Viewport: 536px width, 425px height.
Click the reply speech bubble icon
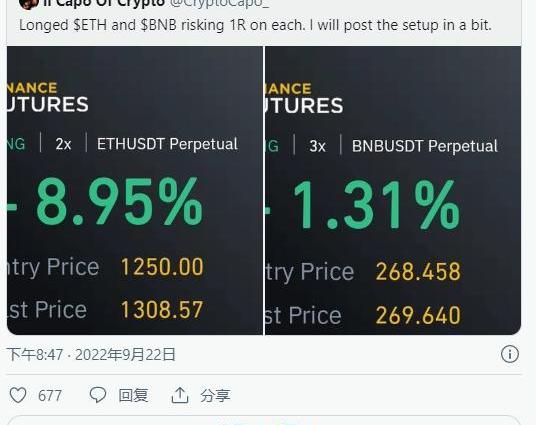(x=98, y=395)
